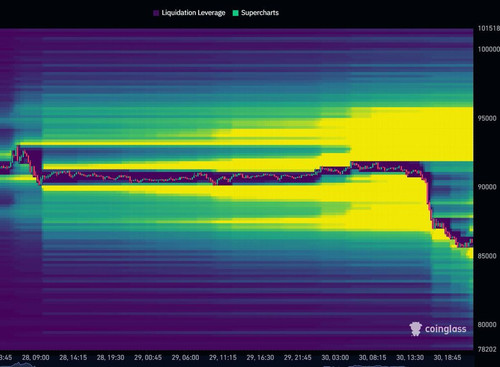Click the 29, 16:30 time axis label
This screenshot has height=367, width=500.
(260, 358)
